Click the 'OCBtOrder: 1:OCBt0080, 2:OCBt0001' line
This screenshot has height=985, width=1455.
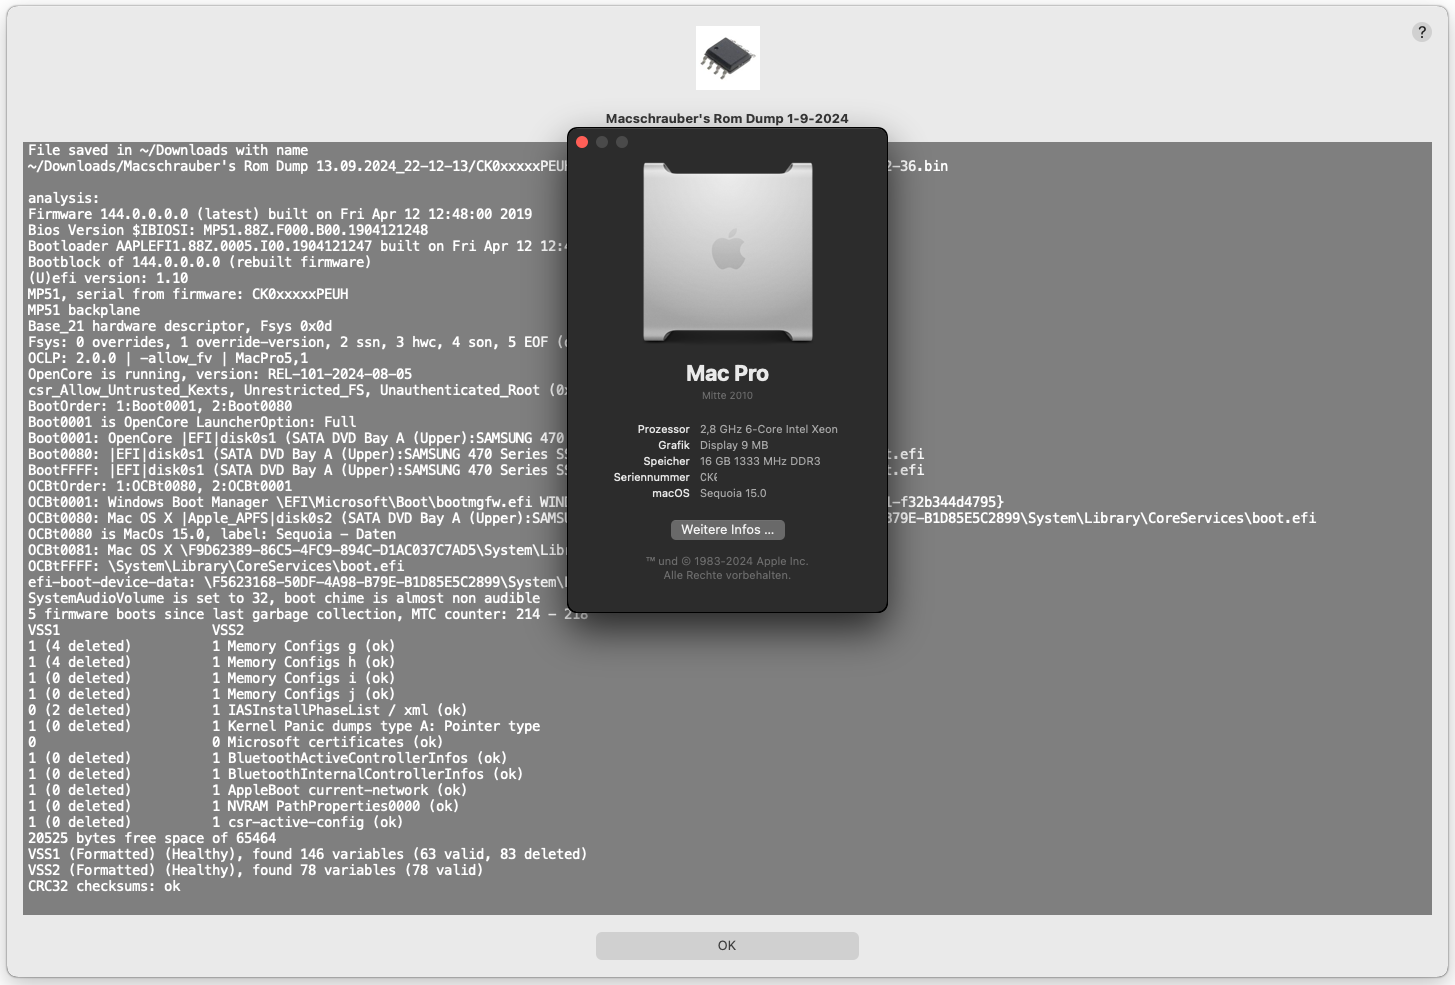(x=160, y=486)
